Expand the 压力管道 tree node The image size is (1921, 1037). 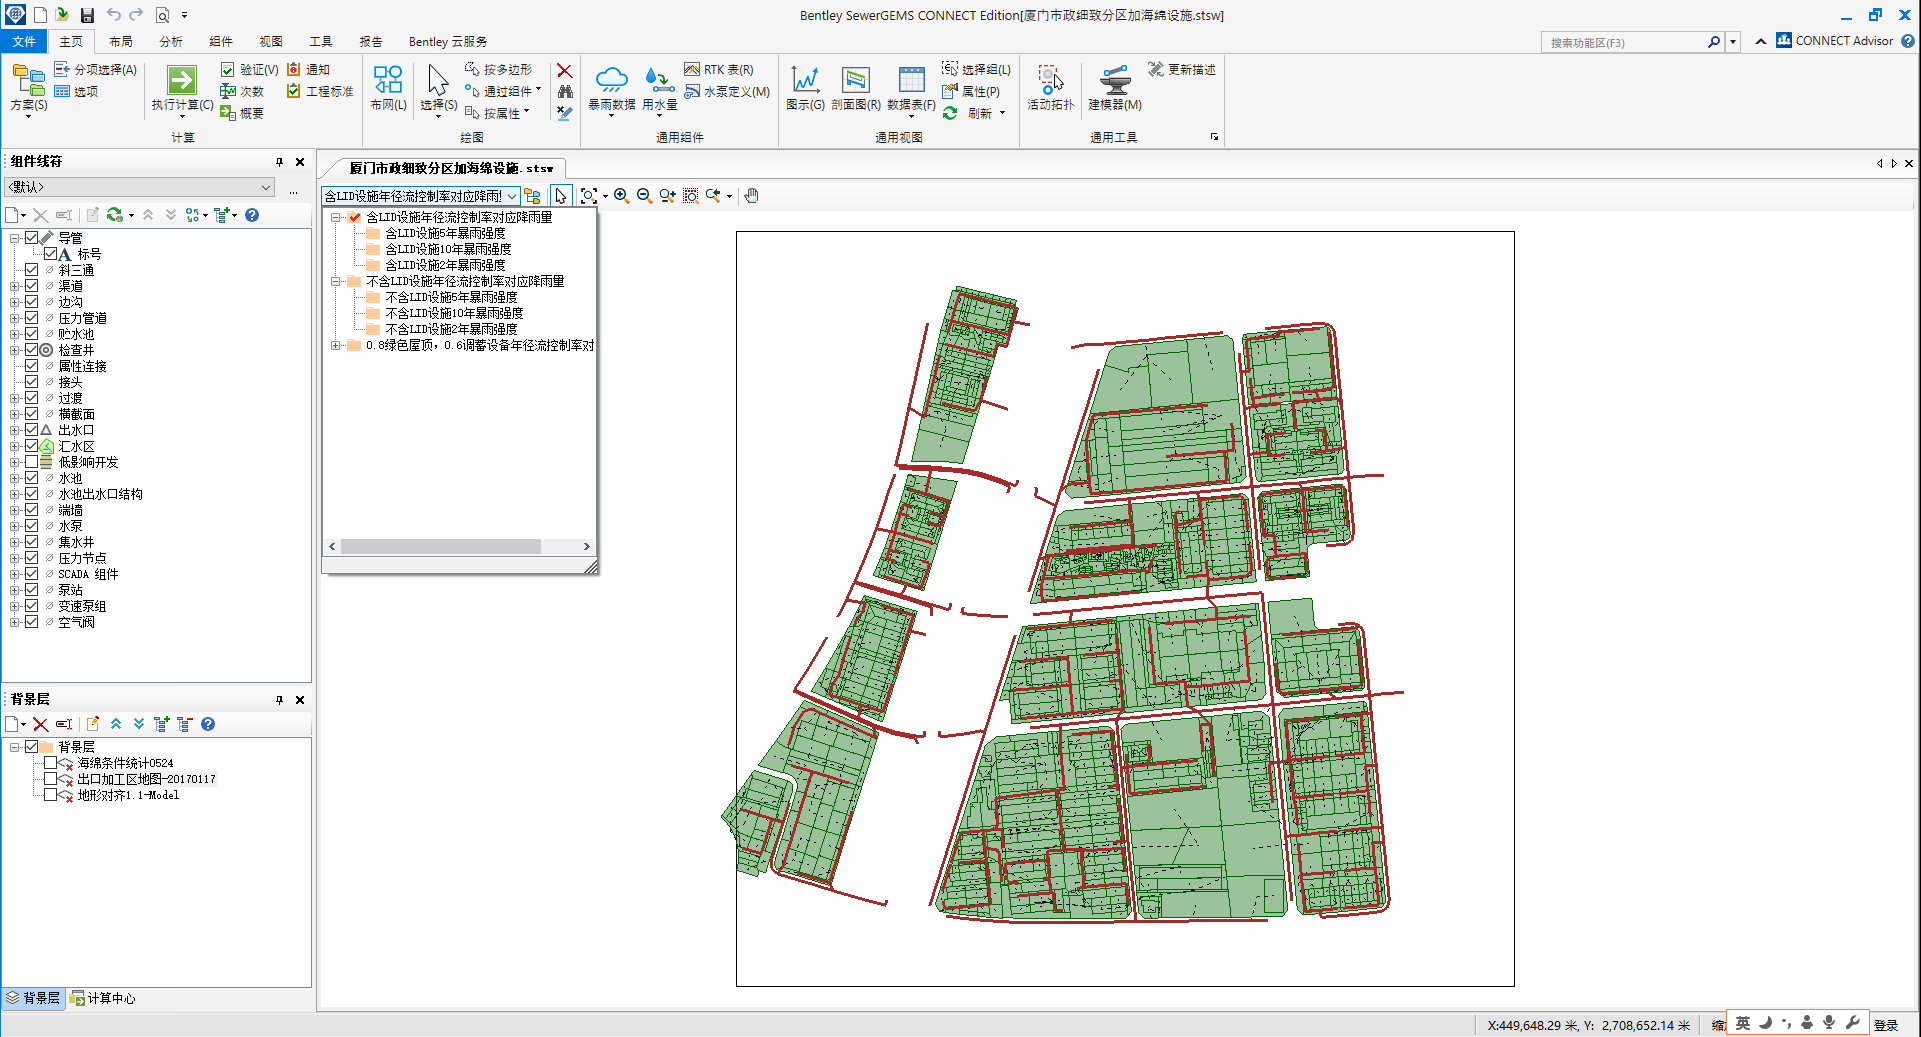tap(14, 318)
